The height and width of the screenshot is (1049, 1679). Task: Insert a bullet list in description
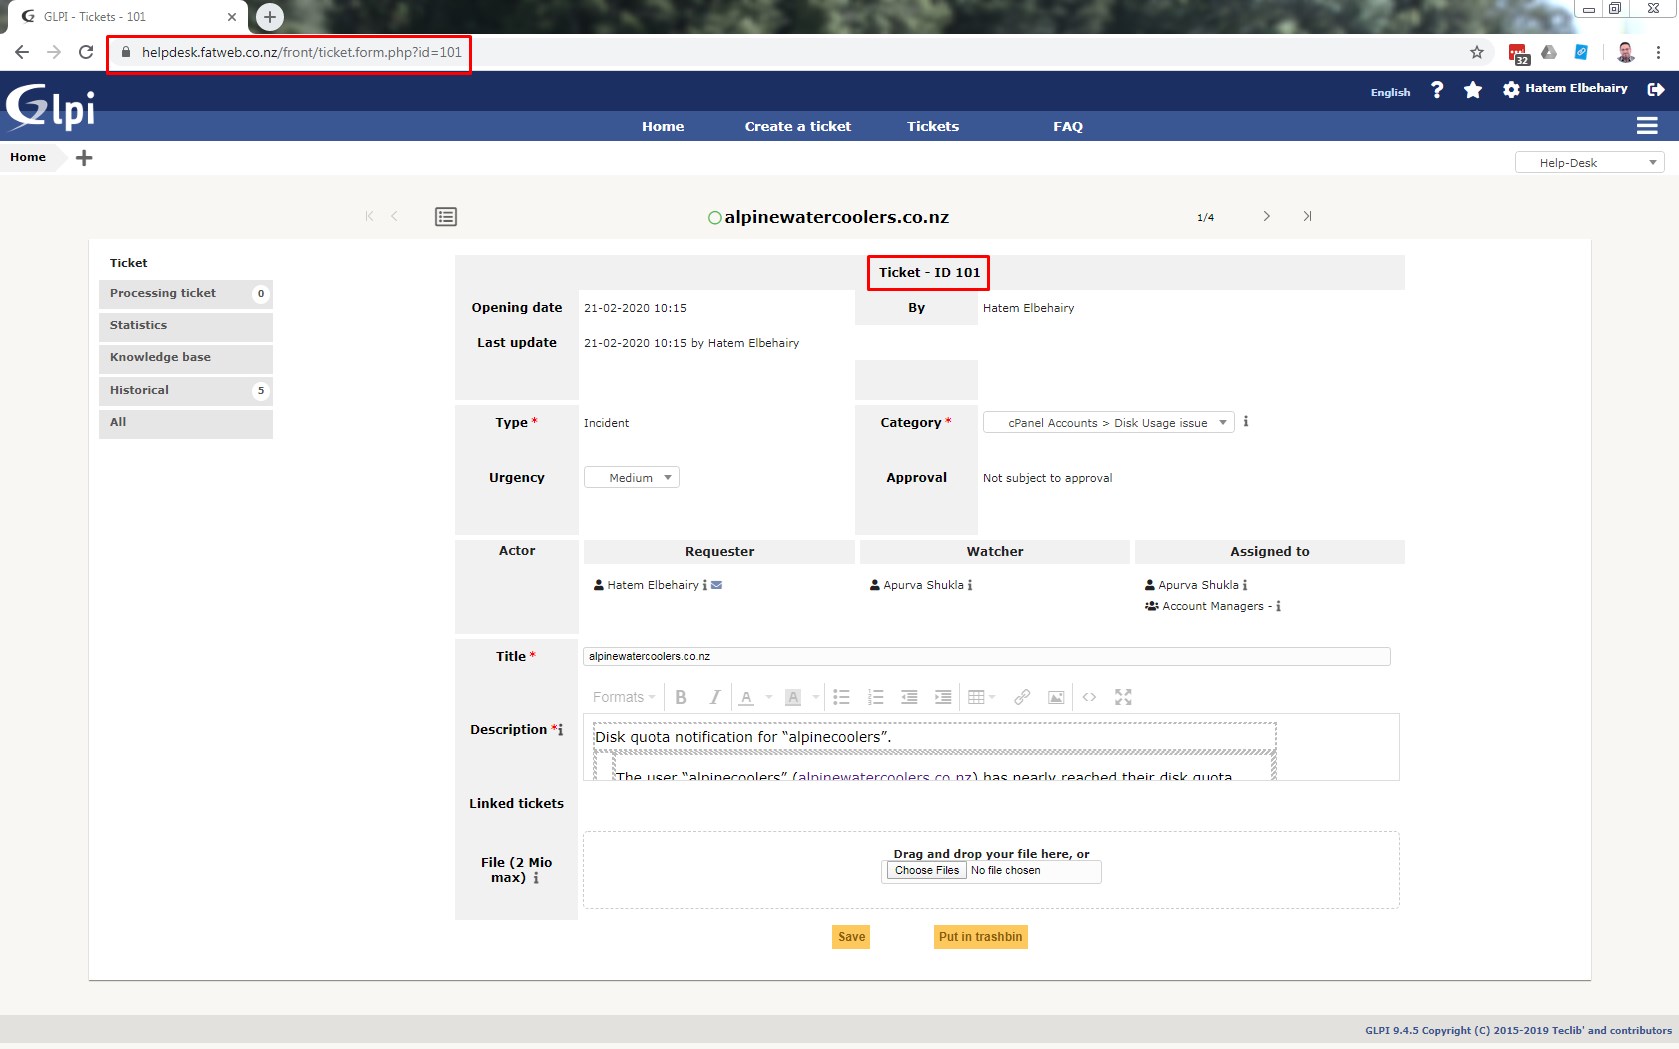[842, 698]
